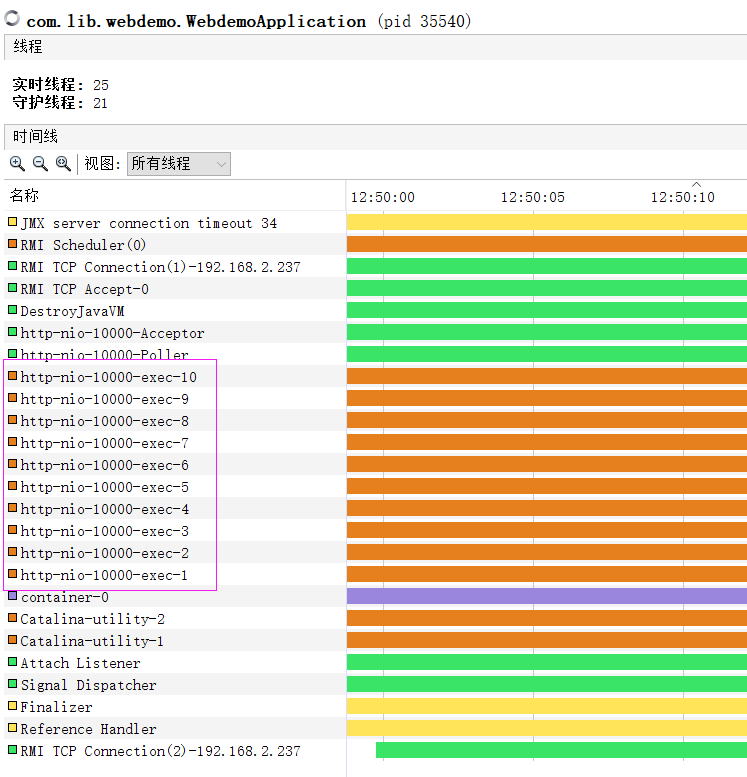
Task: Click the http-nio-10000-Acceptor state icon
Action: [13, 332]
